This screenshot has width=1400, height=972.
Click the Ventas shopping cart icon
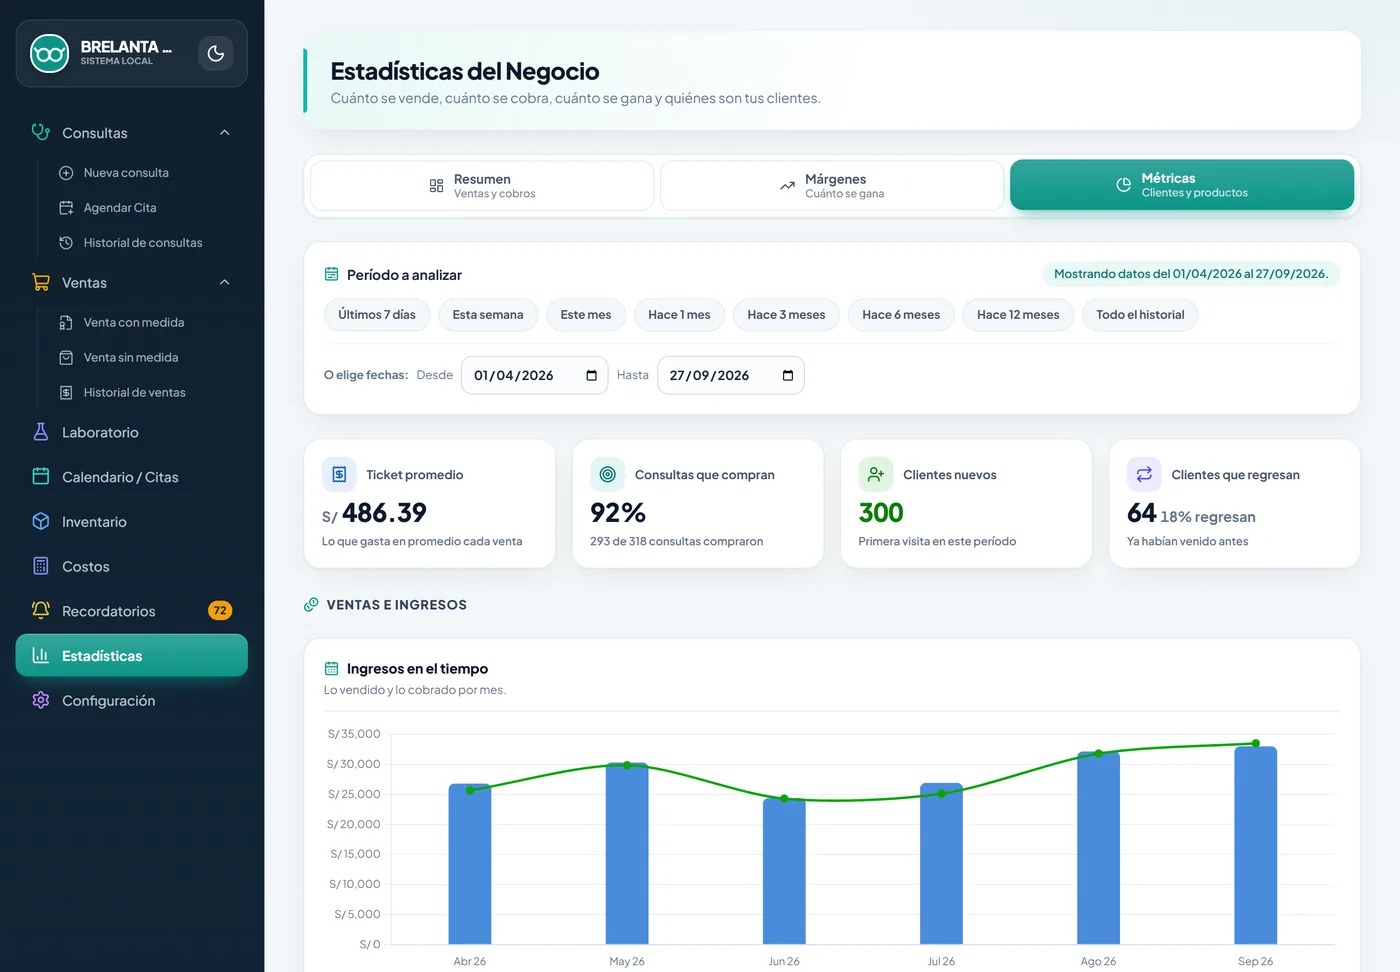point(41,282)
